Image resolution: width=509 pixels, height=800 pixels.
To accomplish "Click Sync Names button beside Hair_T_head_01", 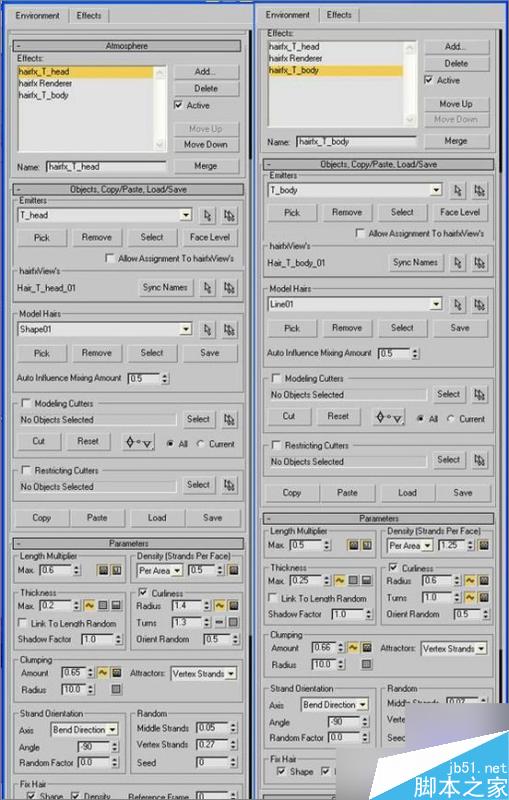I will click(165, 287).
